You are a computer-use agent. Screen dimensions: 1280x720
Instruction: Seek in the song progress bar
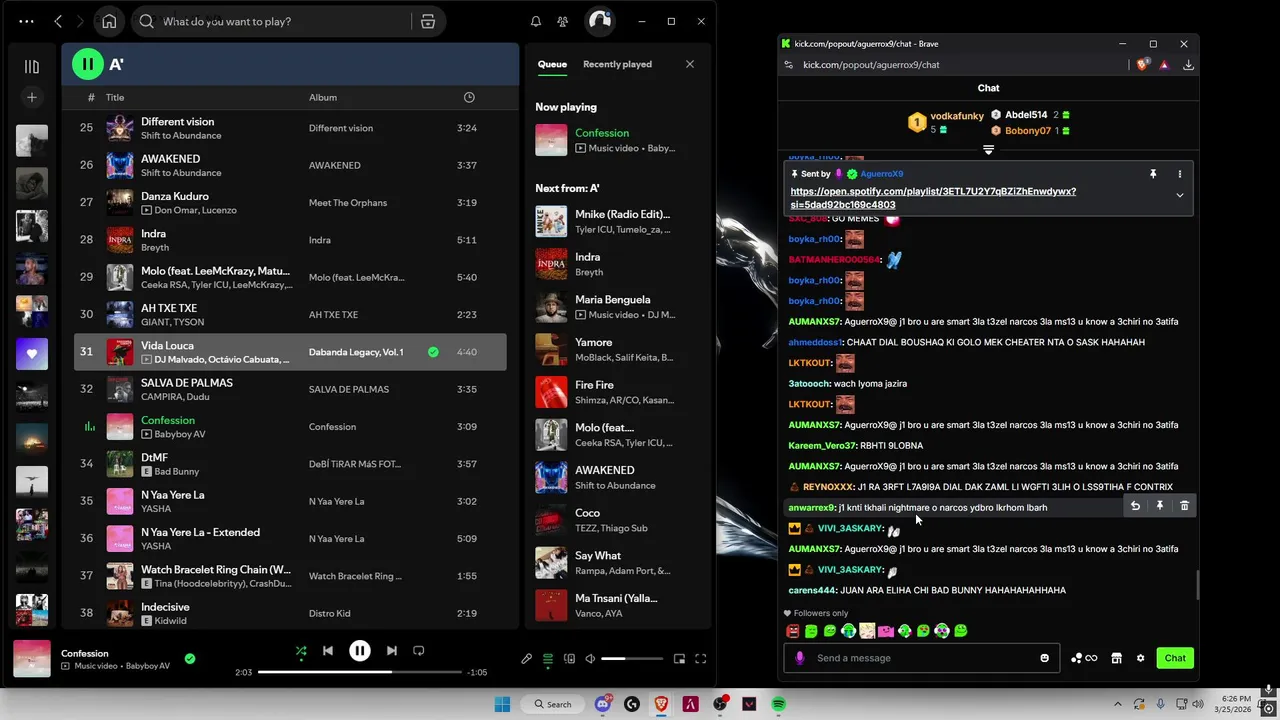(x=360, y=672)
